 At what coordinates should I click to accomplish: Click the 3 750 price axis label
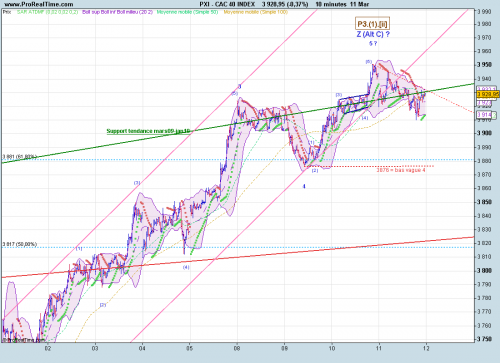click(x=484, y=339)
